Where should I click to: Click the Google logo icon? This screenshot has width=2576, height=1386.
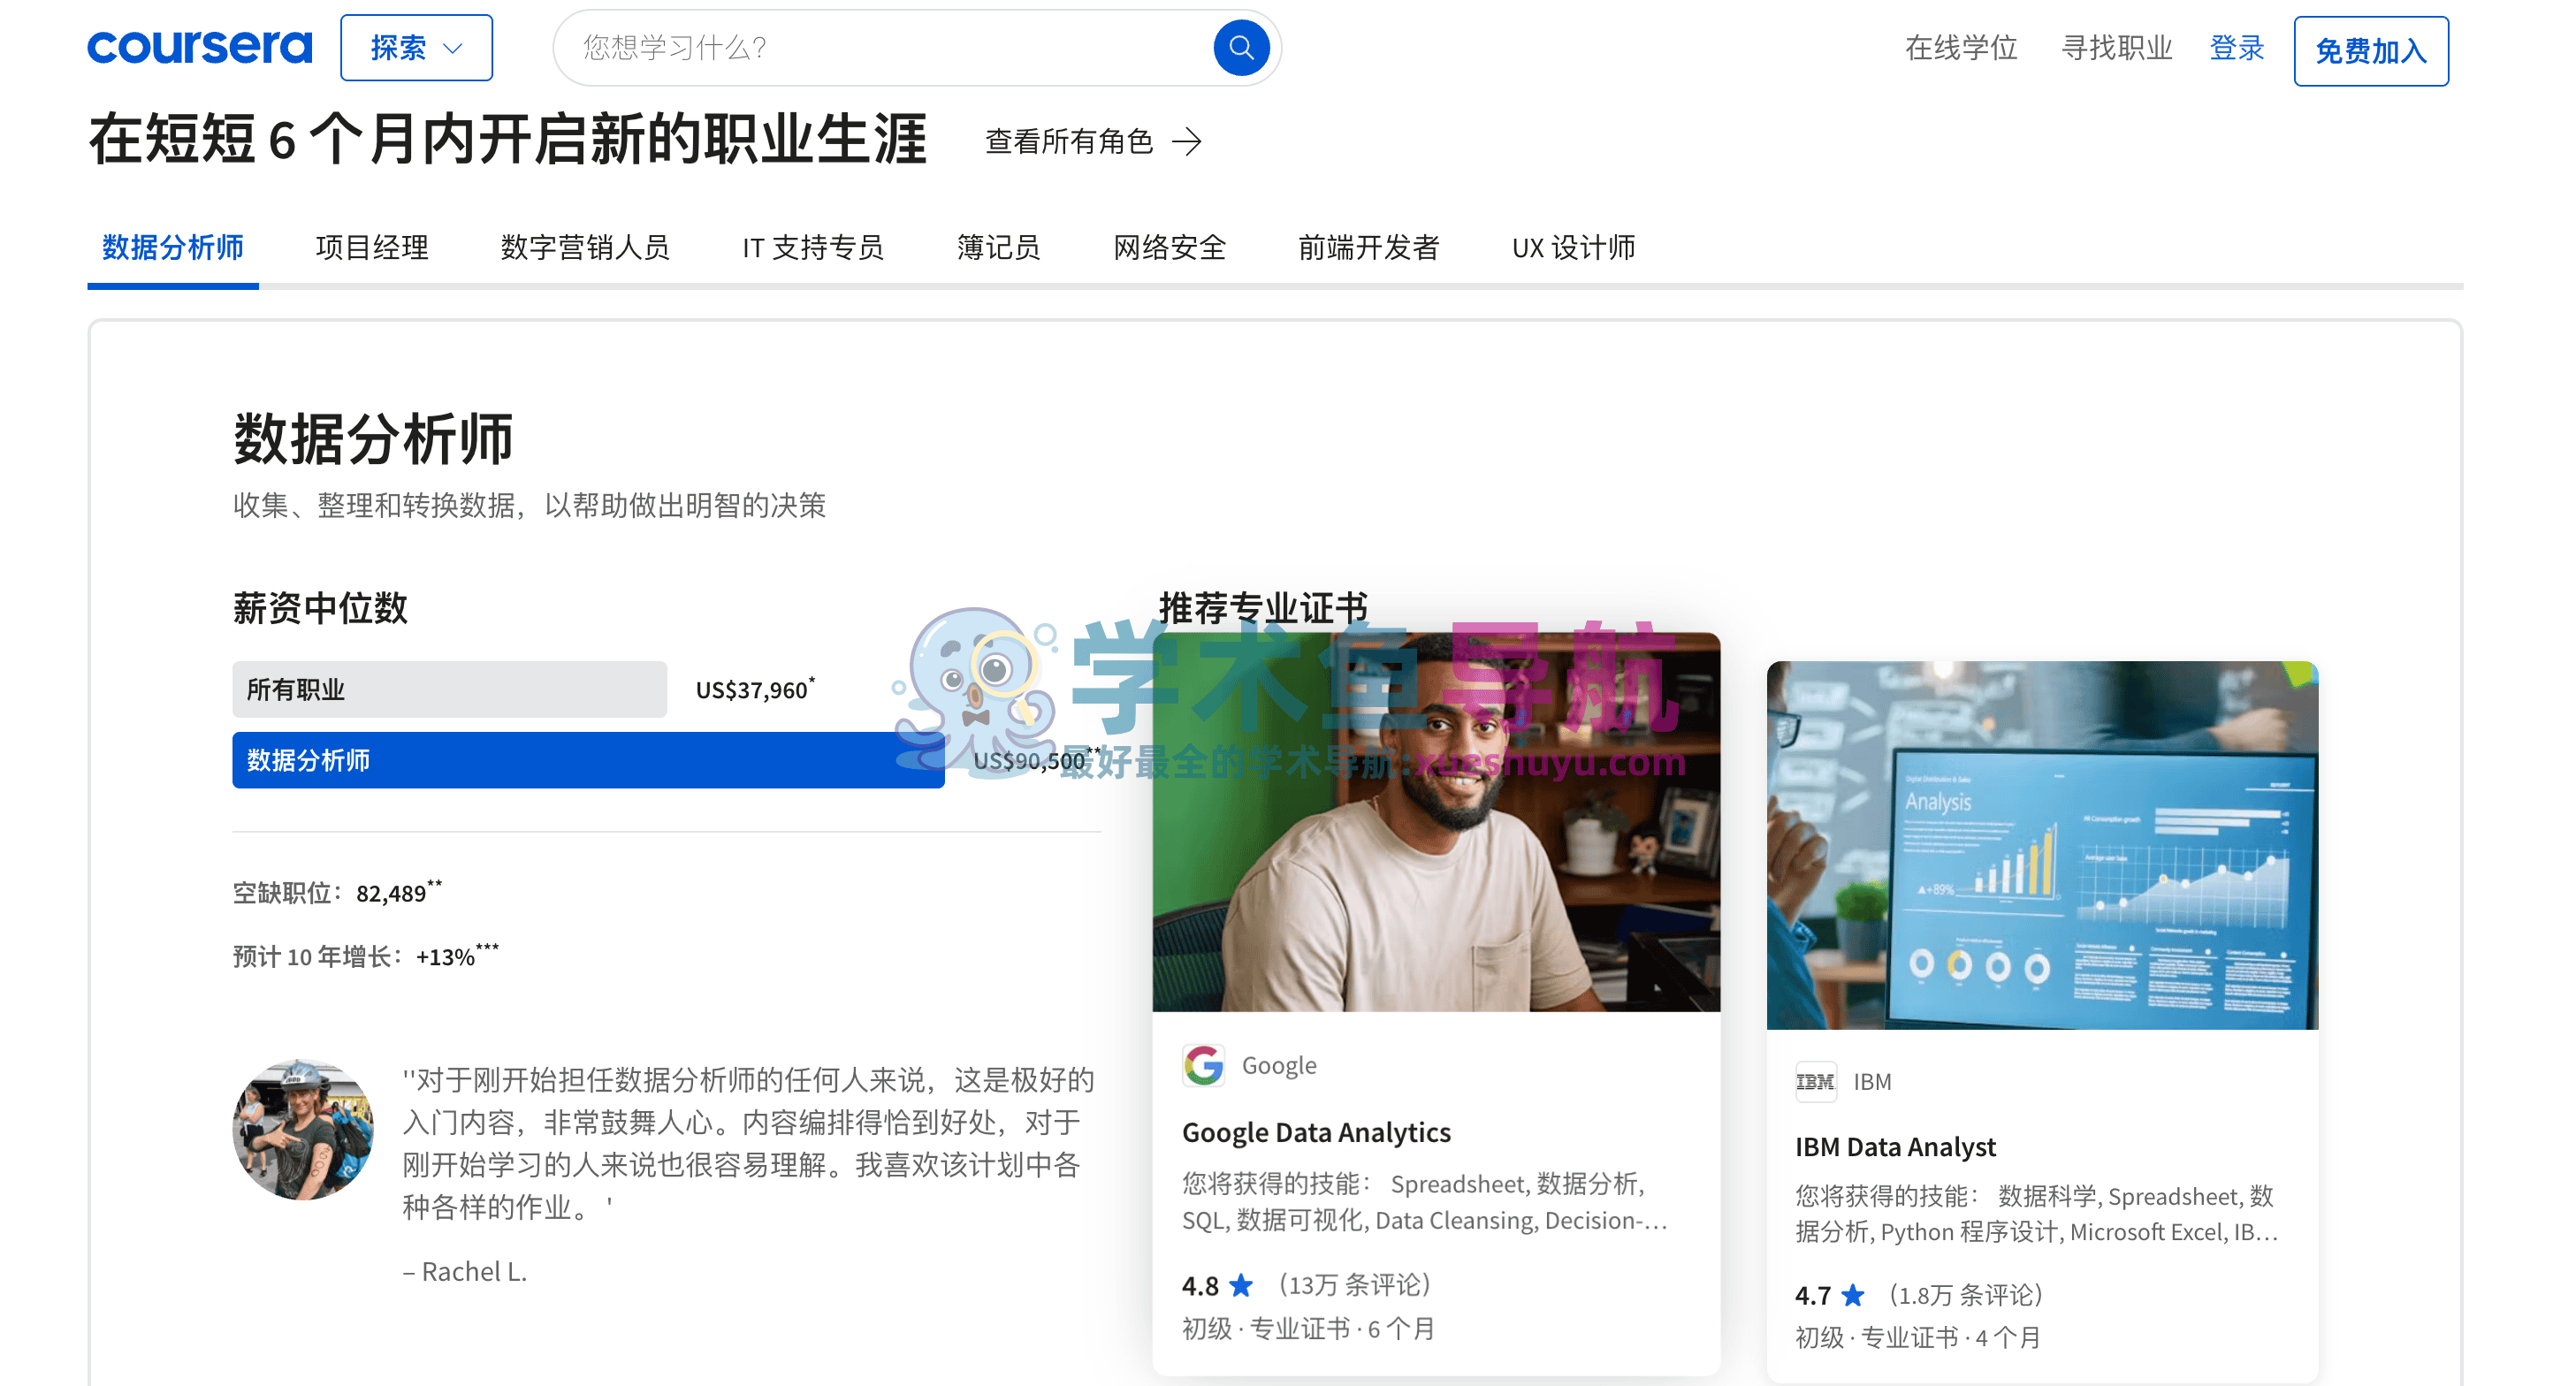[x=1203, y=1065]
